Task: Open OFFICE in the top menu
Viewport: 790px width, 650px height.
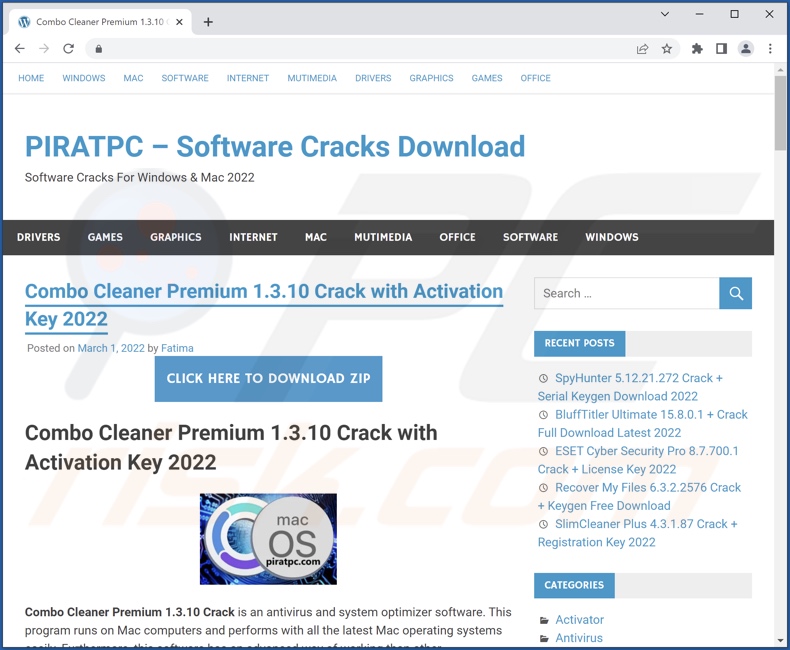Action: pos(536,78)
